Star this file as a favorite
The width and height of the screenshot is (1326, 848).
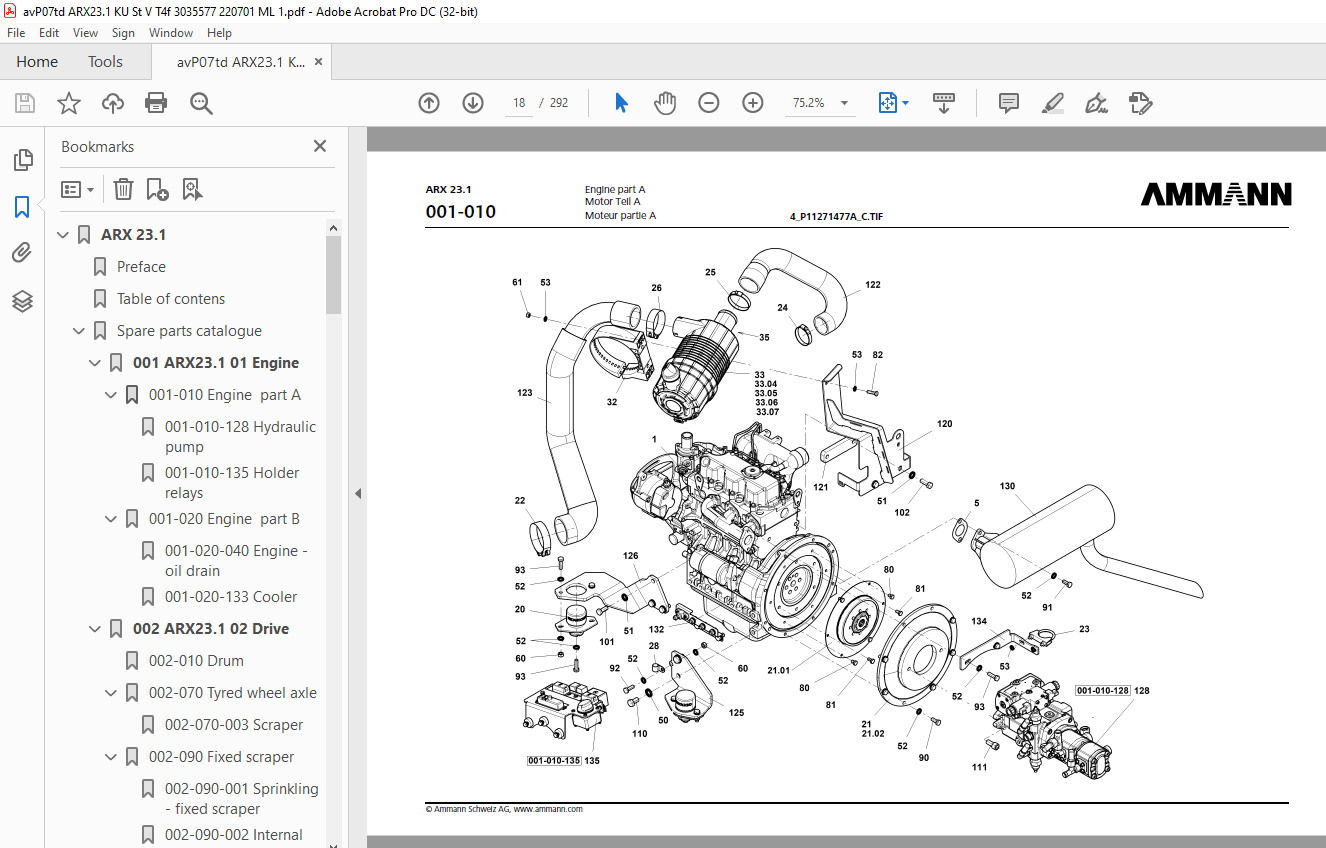[x=68, y=103]
